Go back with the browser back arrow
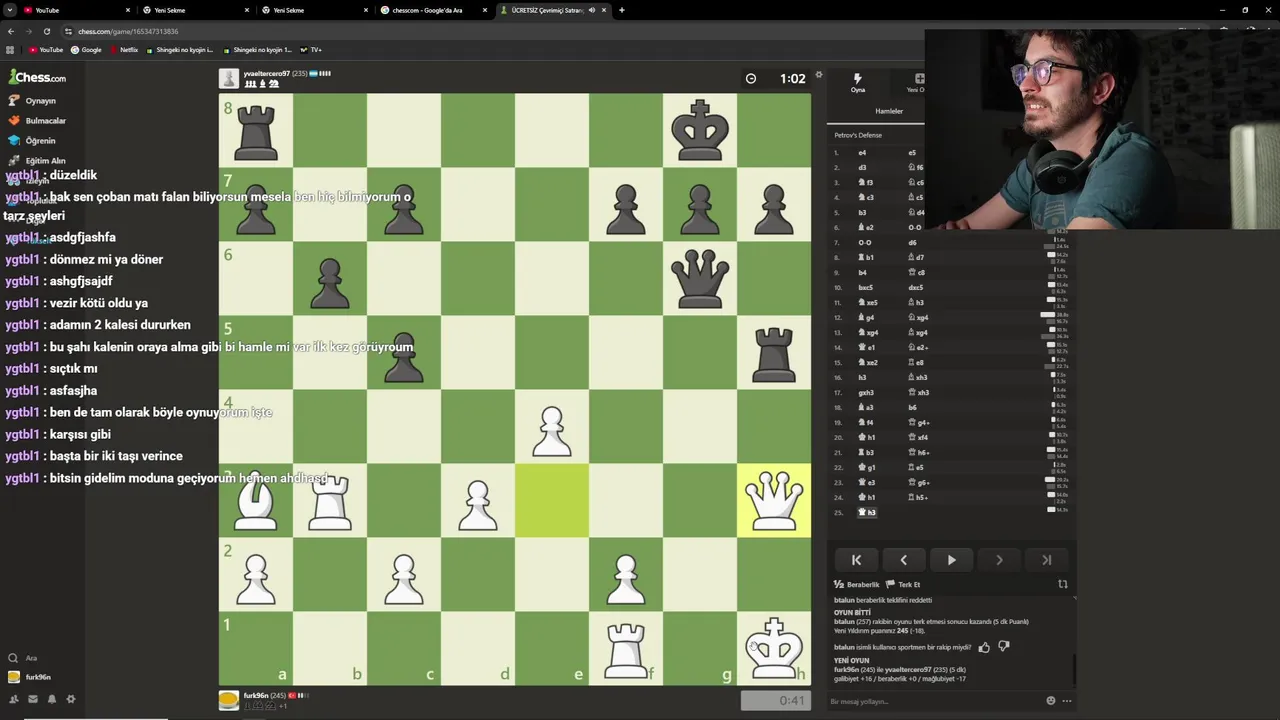Viewport: 1280px width, 720px height. [x=10, y=31]
